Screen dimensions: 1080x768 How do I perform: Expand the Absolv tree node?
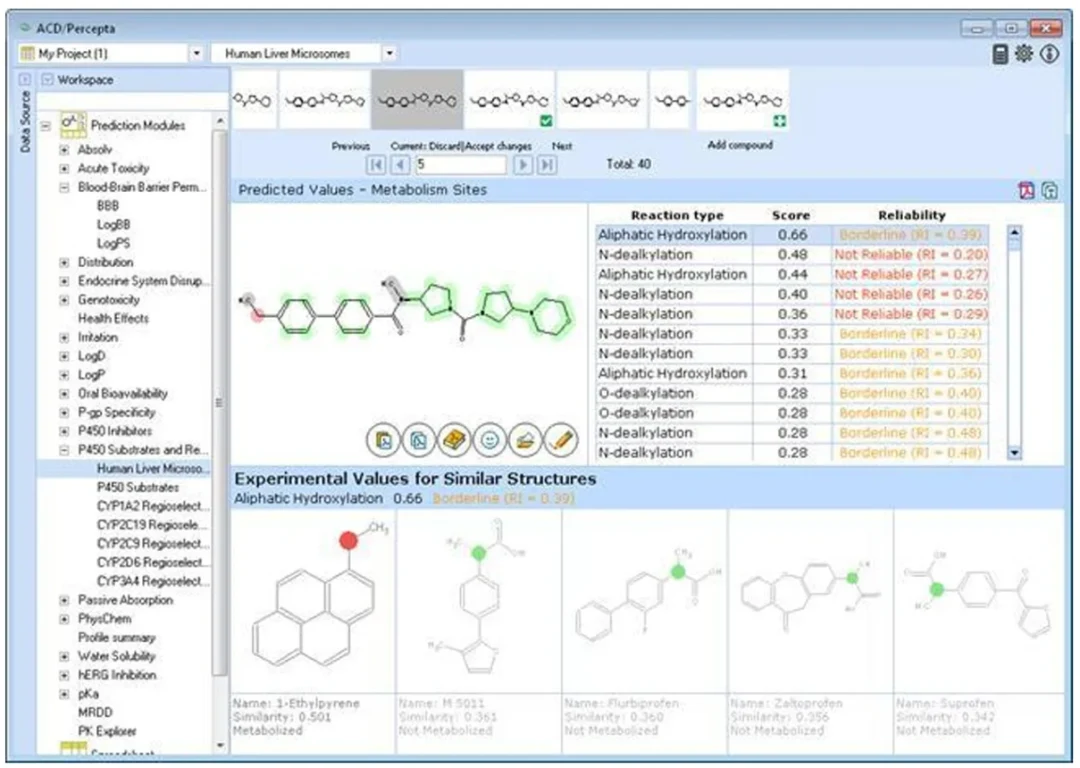point(64,149)
